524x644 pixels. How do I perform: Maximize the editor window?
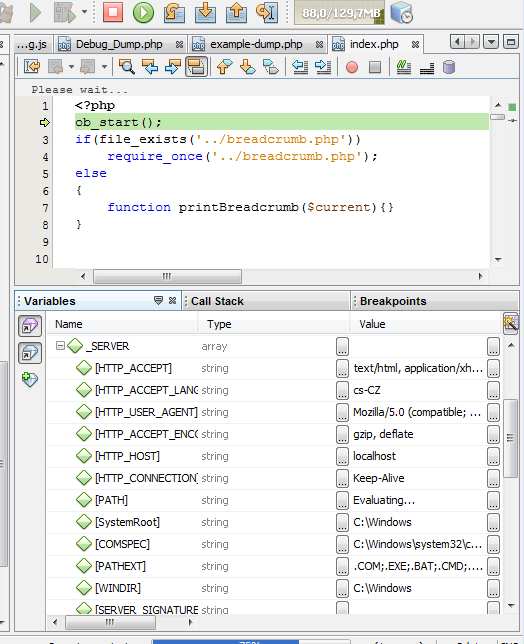pos(511,42)
